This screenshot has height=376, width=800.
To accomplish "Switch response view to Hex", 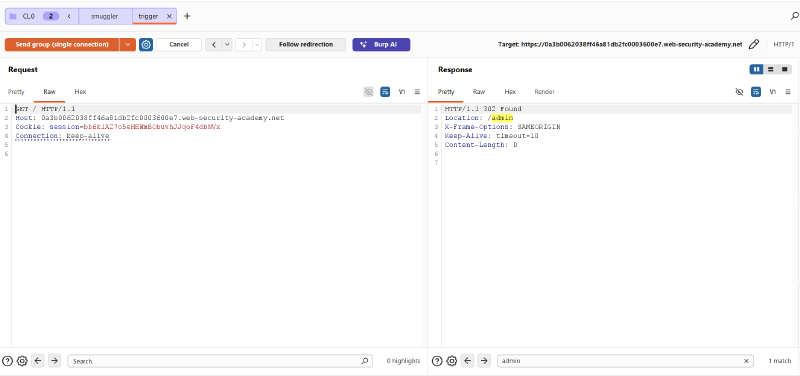I will pyautogui.click(x=510, y=92).
